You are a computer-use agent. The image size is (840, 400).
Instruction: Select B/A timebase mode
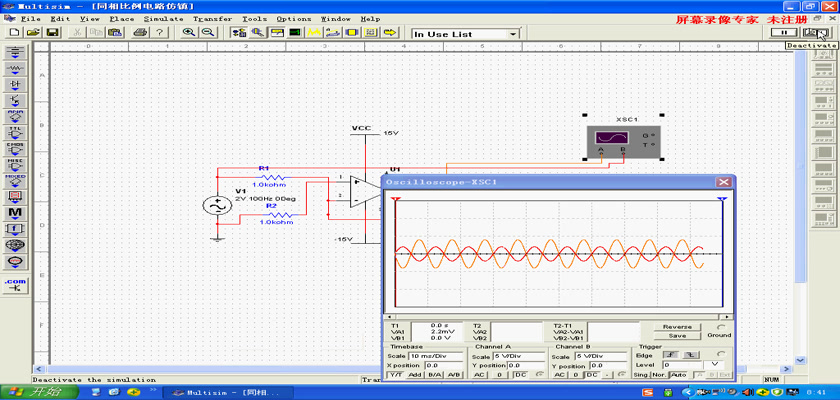click(434, 375)
